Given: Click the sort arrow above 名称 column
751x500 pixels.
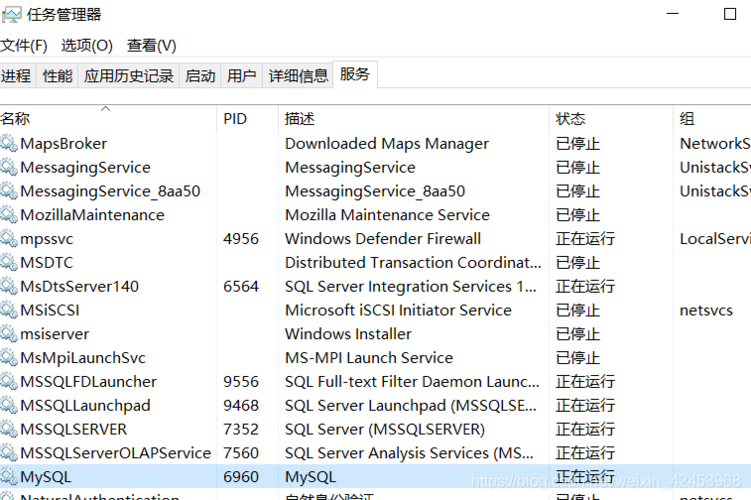Looking at the screenshot, I should [106, 109].
